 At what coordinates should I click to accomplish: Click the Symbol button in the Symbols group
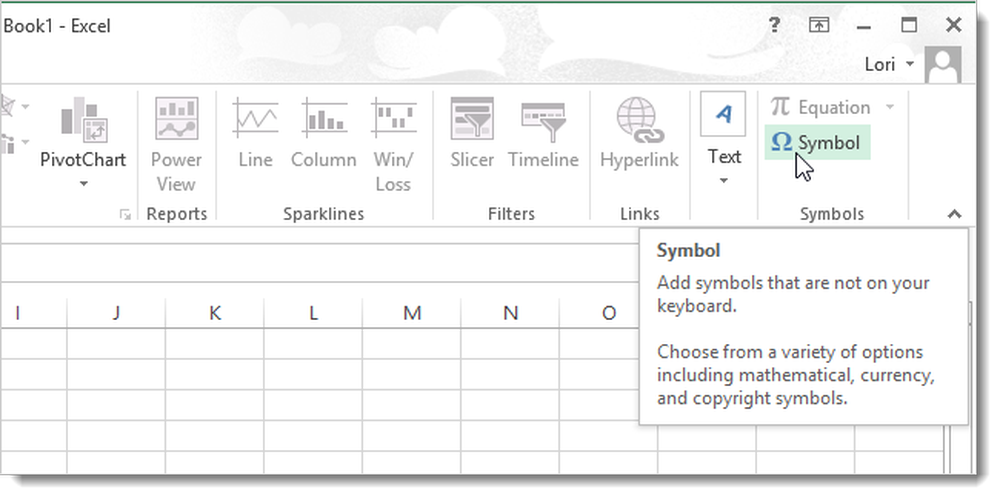(816, 143)
